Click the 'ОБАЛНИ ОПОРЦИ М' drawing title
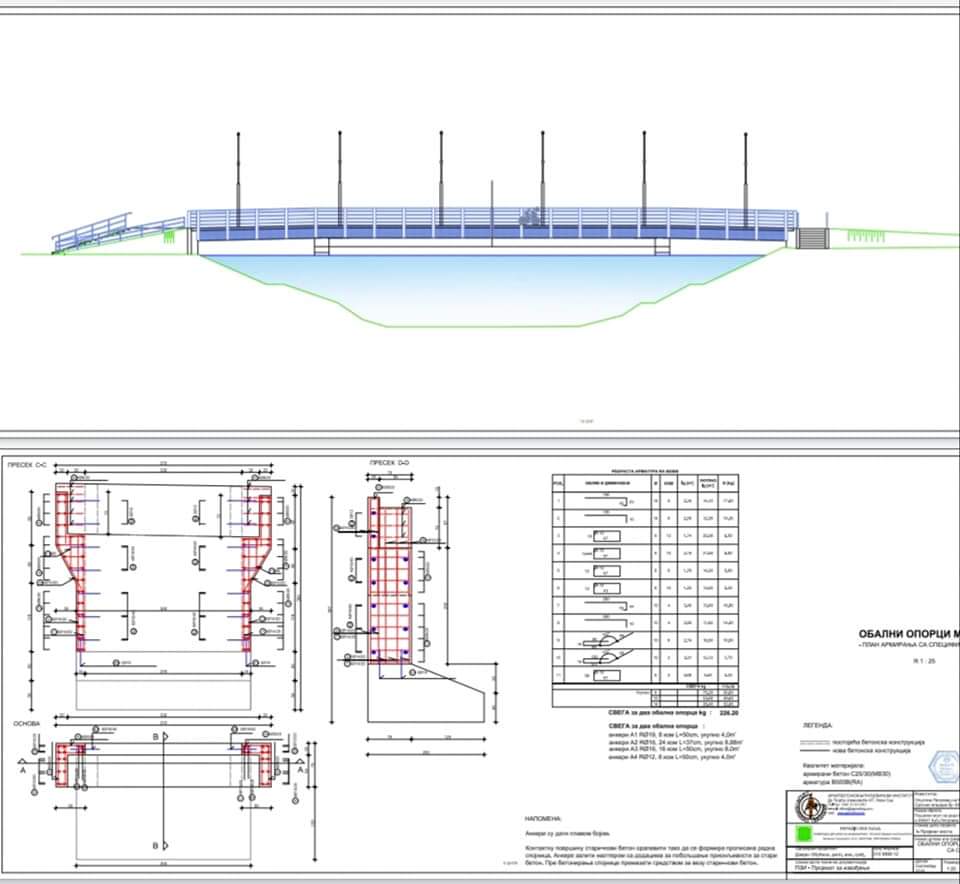Screen dimensions: 960x884 909,633
